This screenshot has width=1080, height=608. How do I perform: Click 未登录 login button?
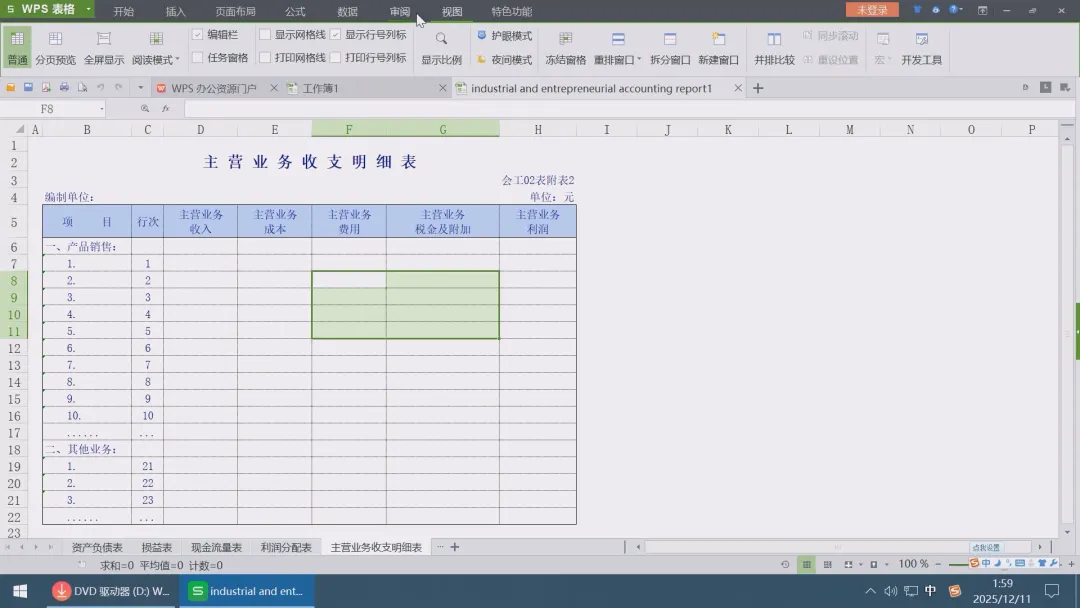[x=872, y=10]
